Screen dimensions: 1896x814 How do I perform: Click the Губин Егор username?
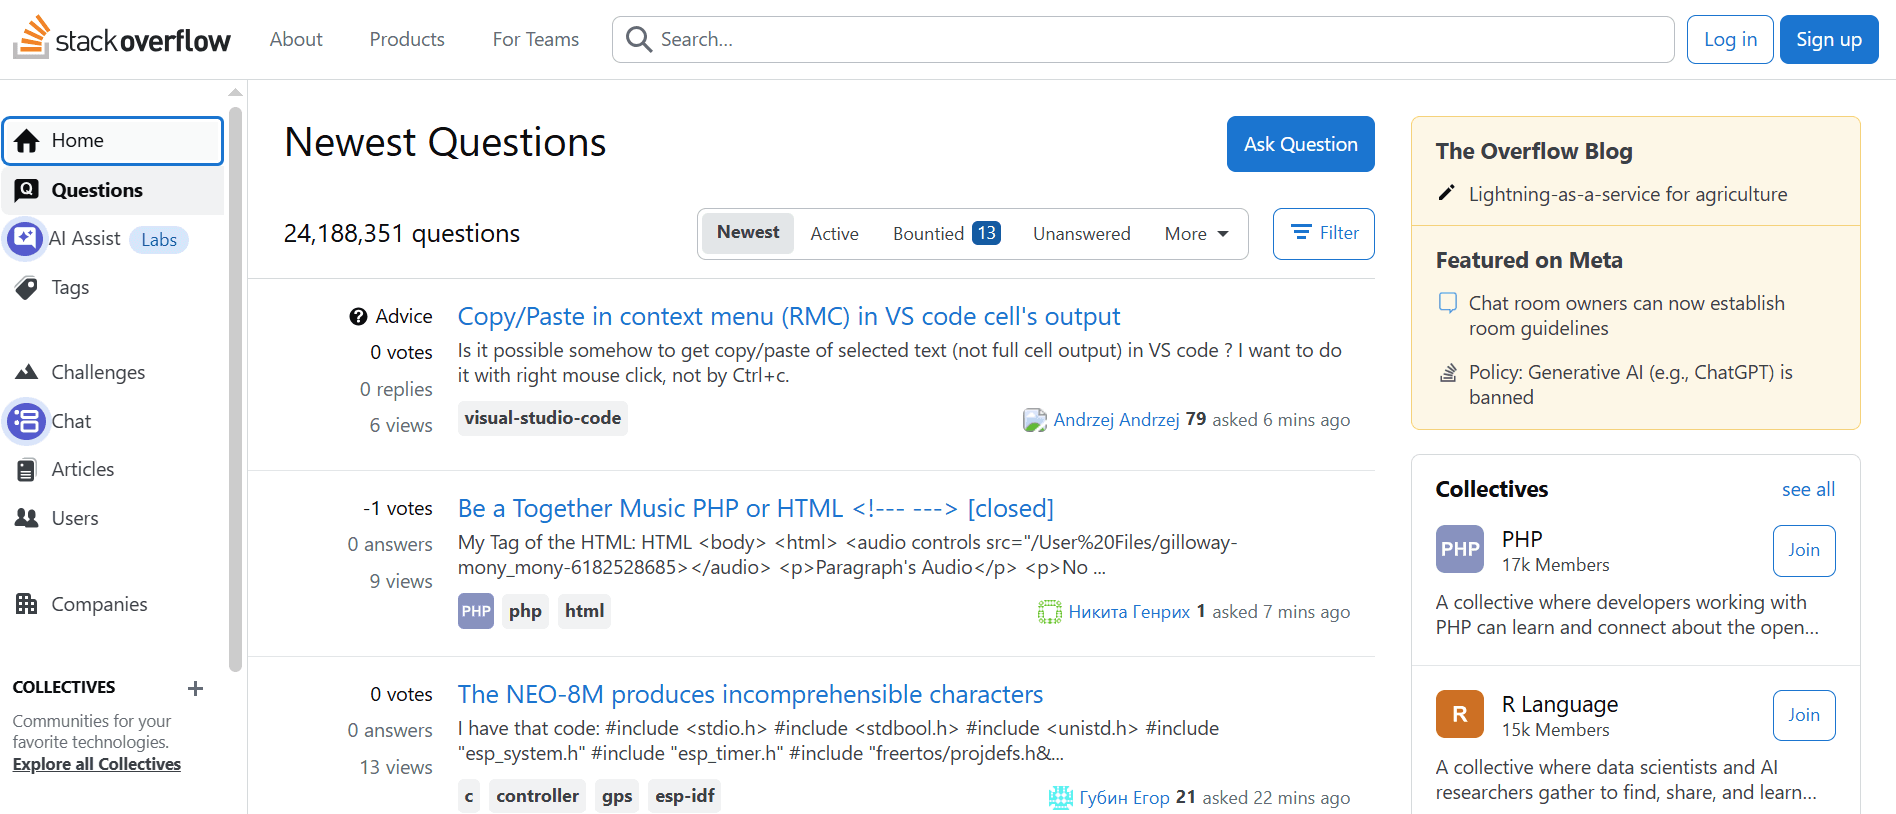click(x=1125, y=798)
